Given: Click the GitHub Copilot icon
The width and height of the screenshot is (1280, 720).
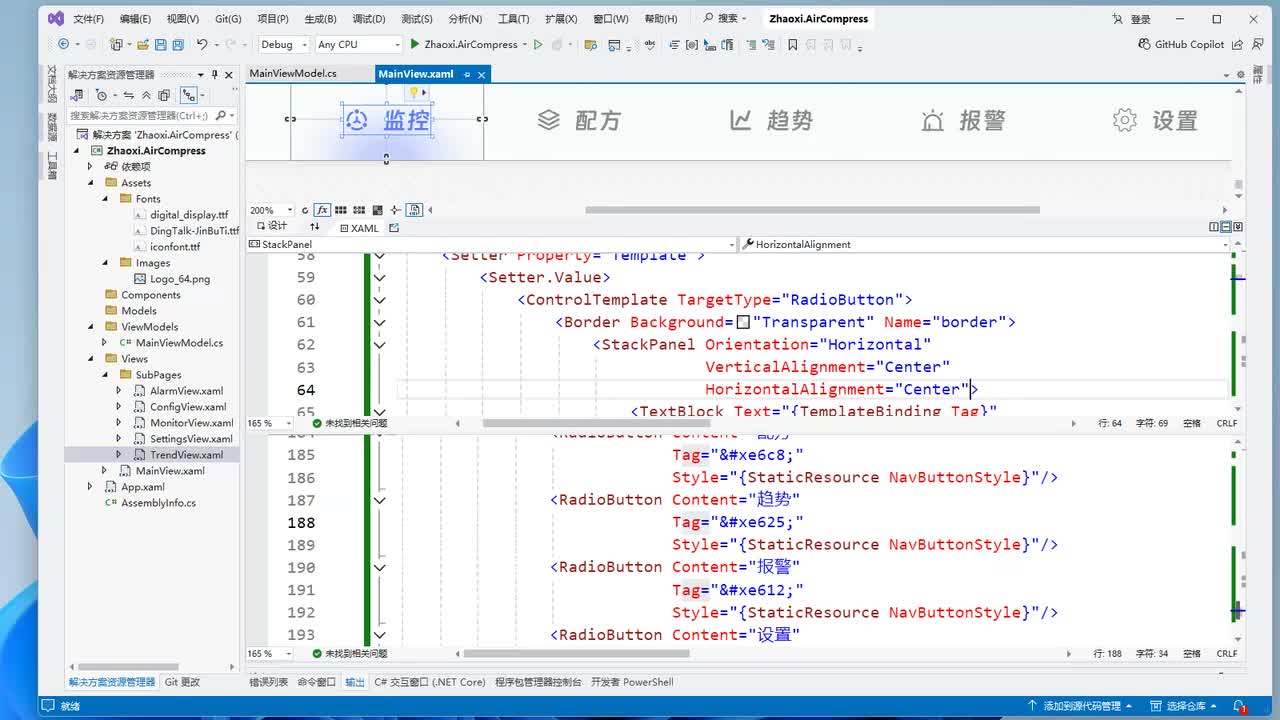Looking at the screenshot, I should point(1145,44).
